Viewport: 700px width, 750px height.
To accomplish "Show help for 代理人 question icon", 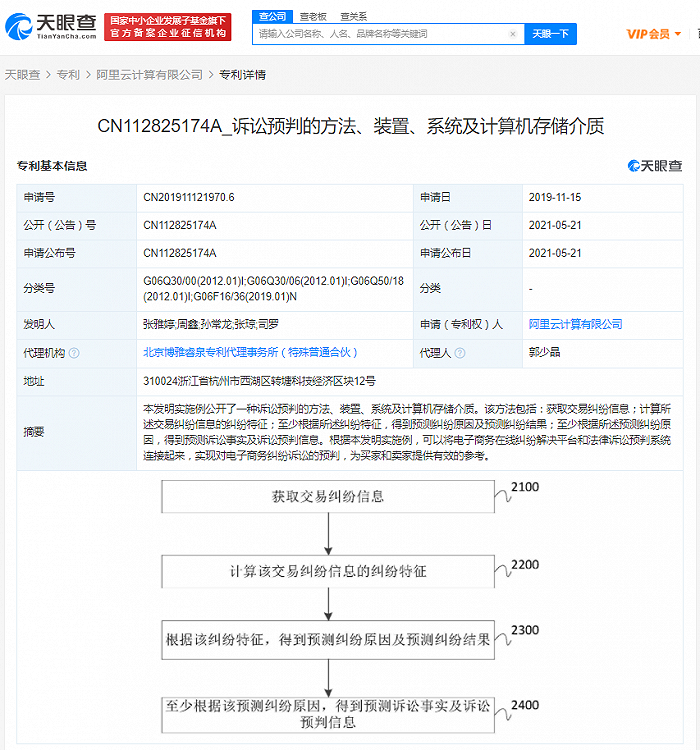I will pyautogui.click(x=460, y=353).
